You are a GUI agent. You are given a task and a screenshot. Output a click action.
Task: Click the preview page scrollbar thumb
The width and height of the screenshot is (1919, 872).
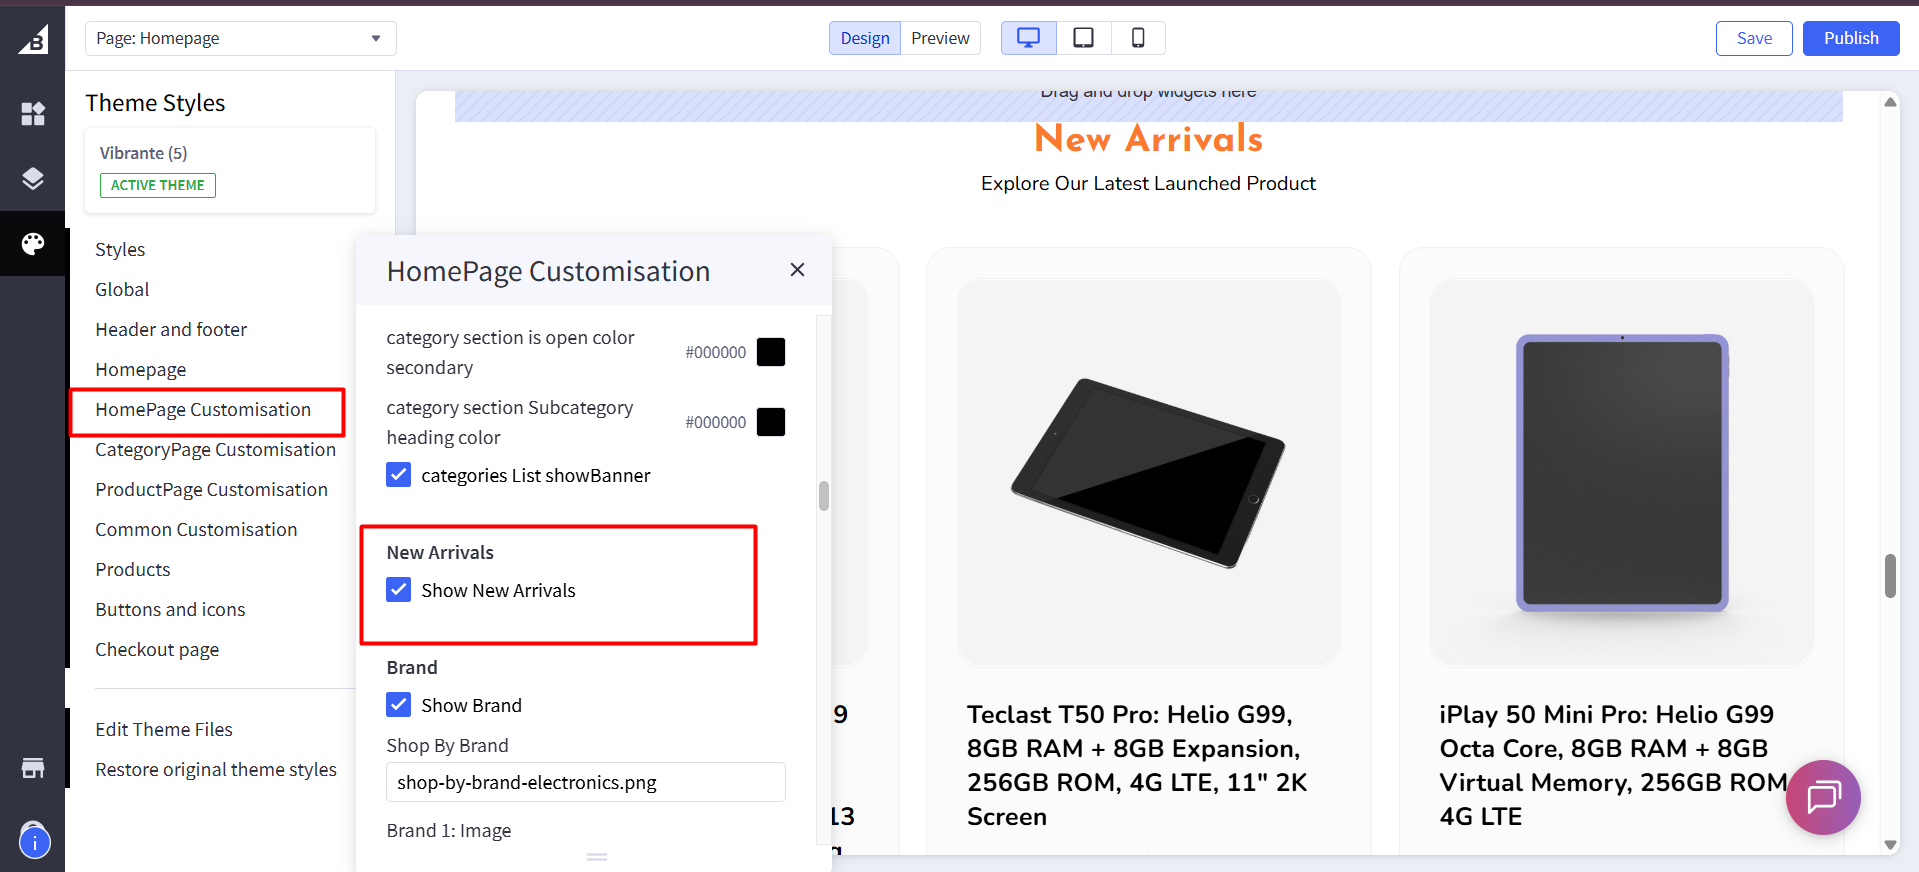(1890, 576)
